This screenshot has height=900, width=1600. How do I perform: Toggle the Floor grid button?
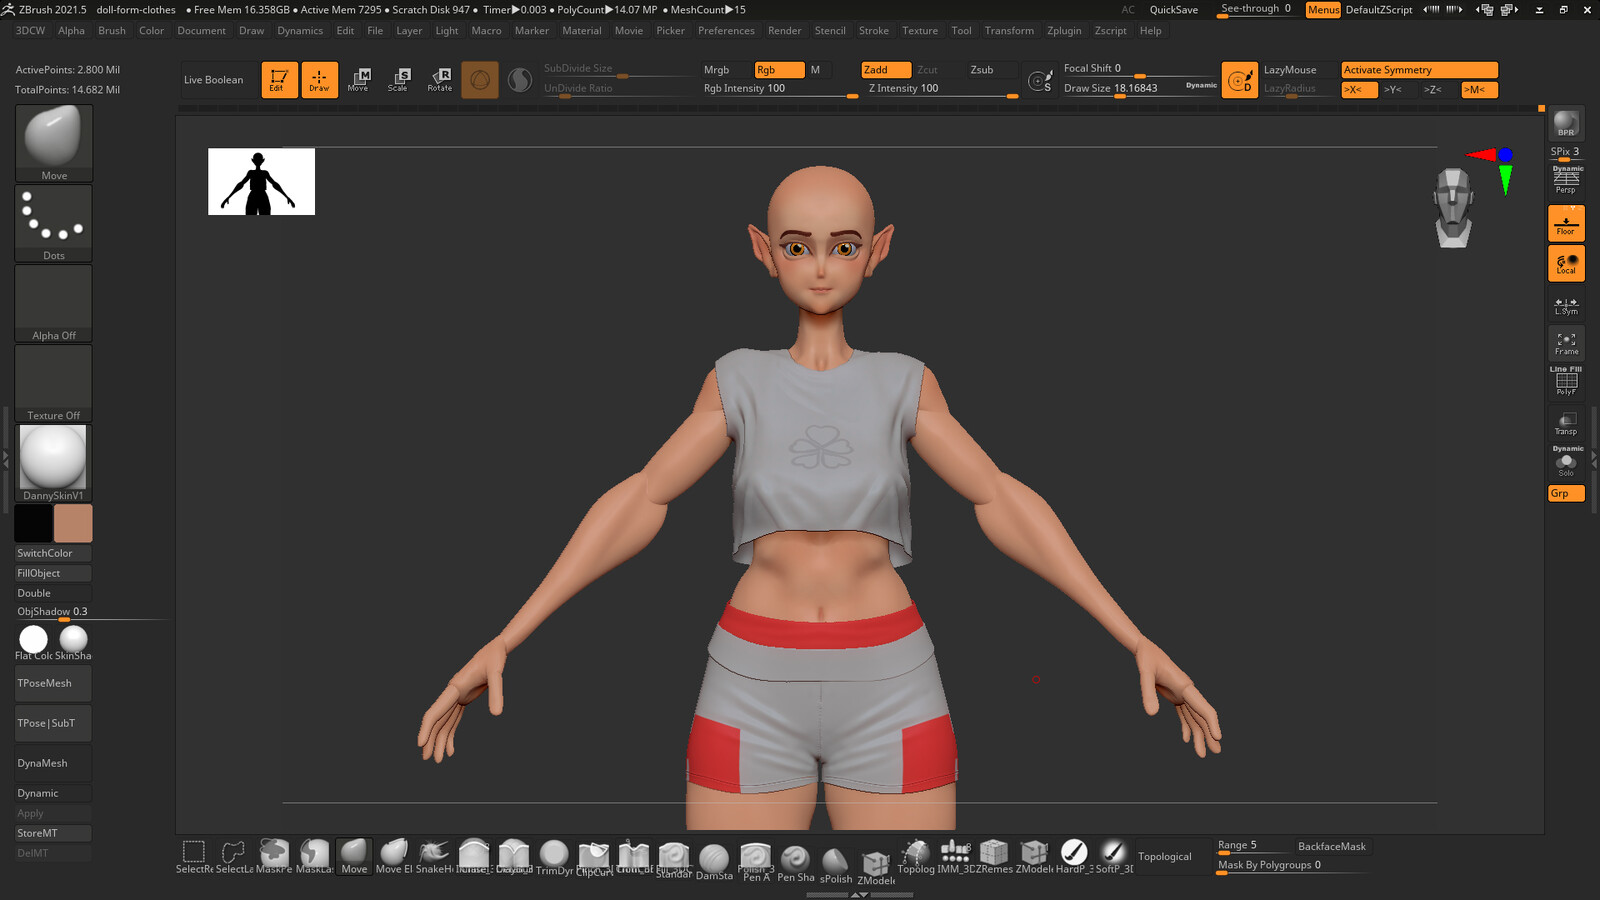1566,224
